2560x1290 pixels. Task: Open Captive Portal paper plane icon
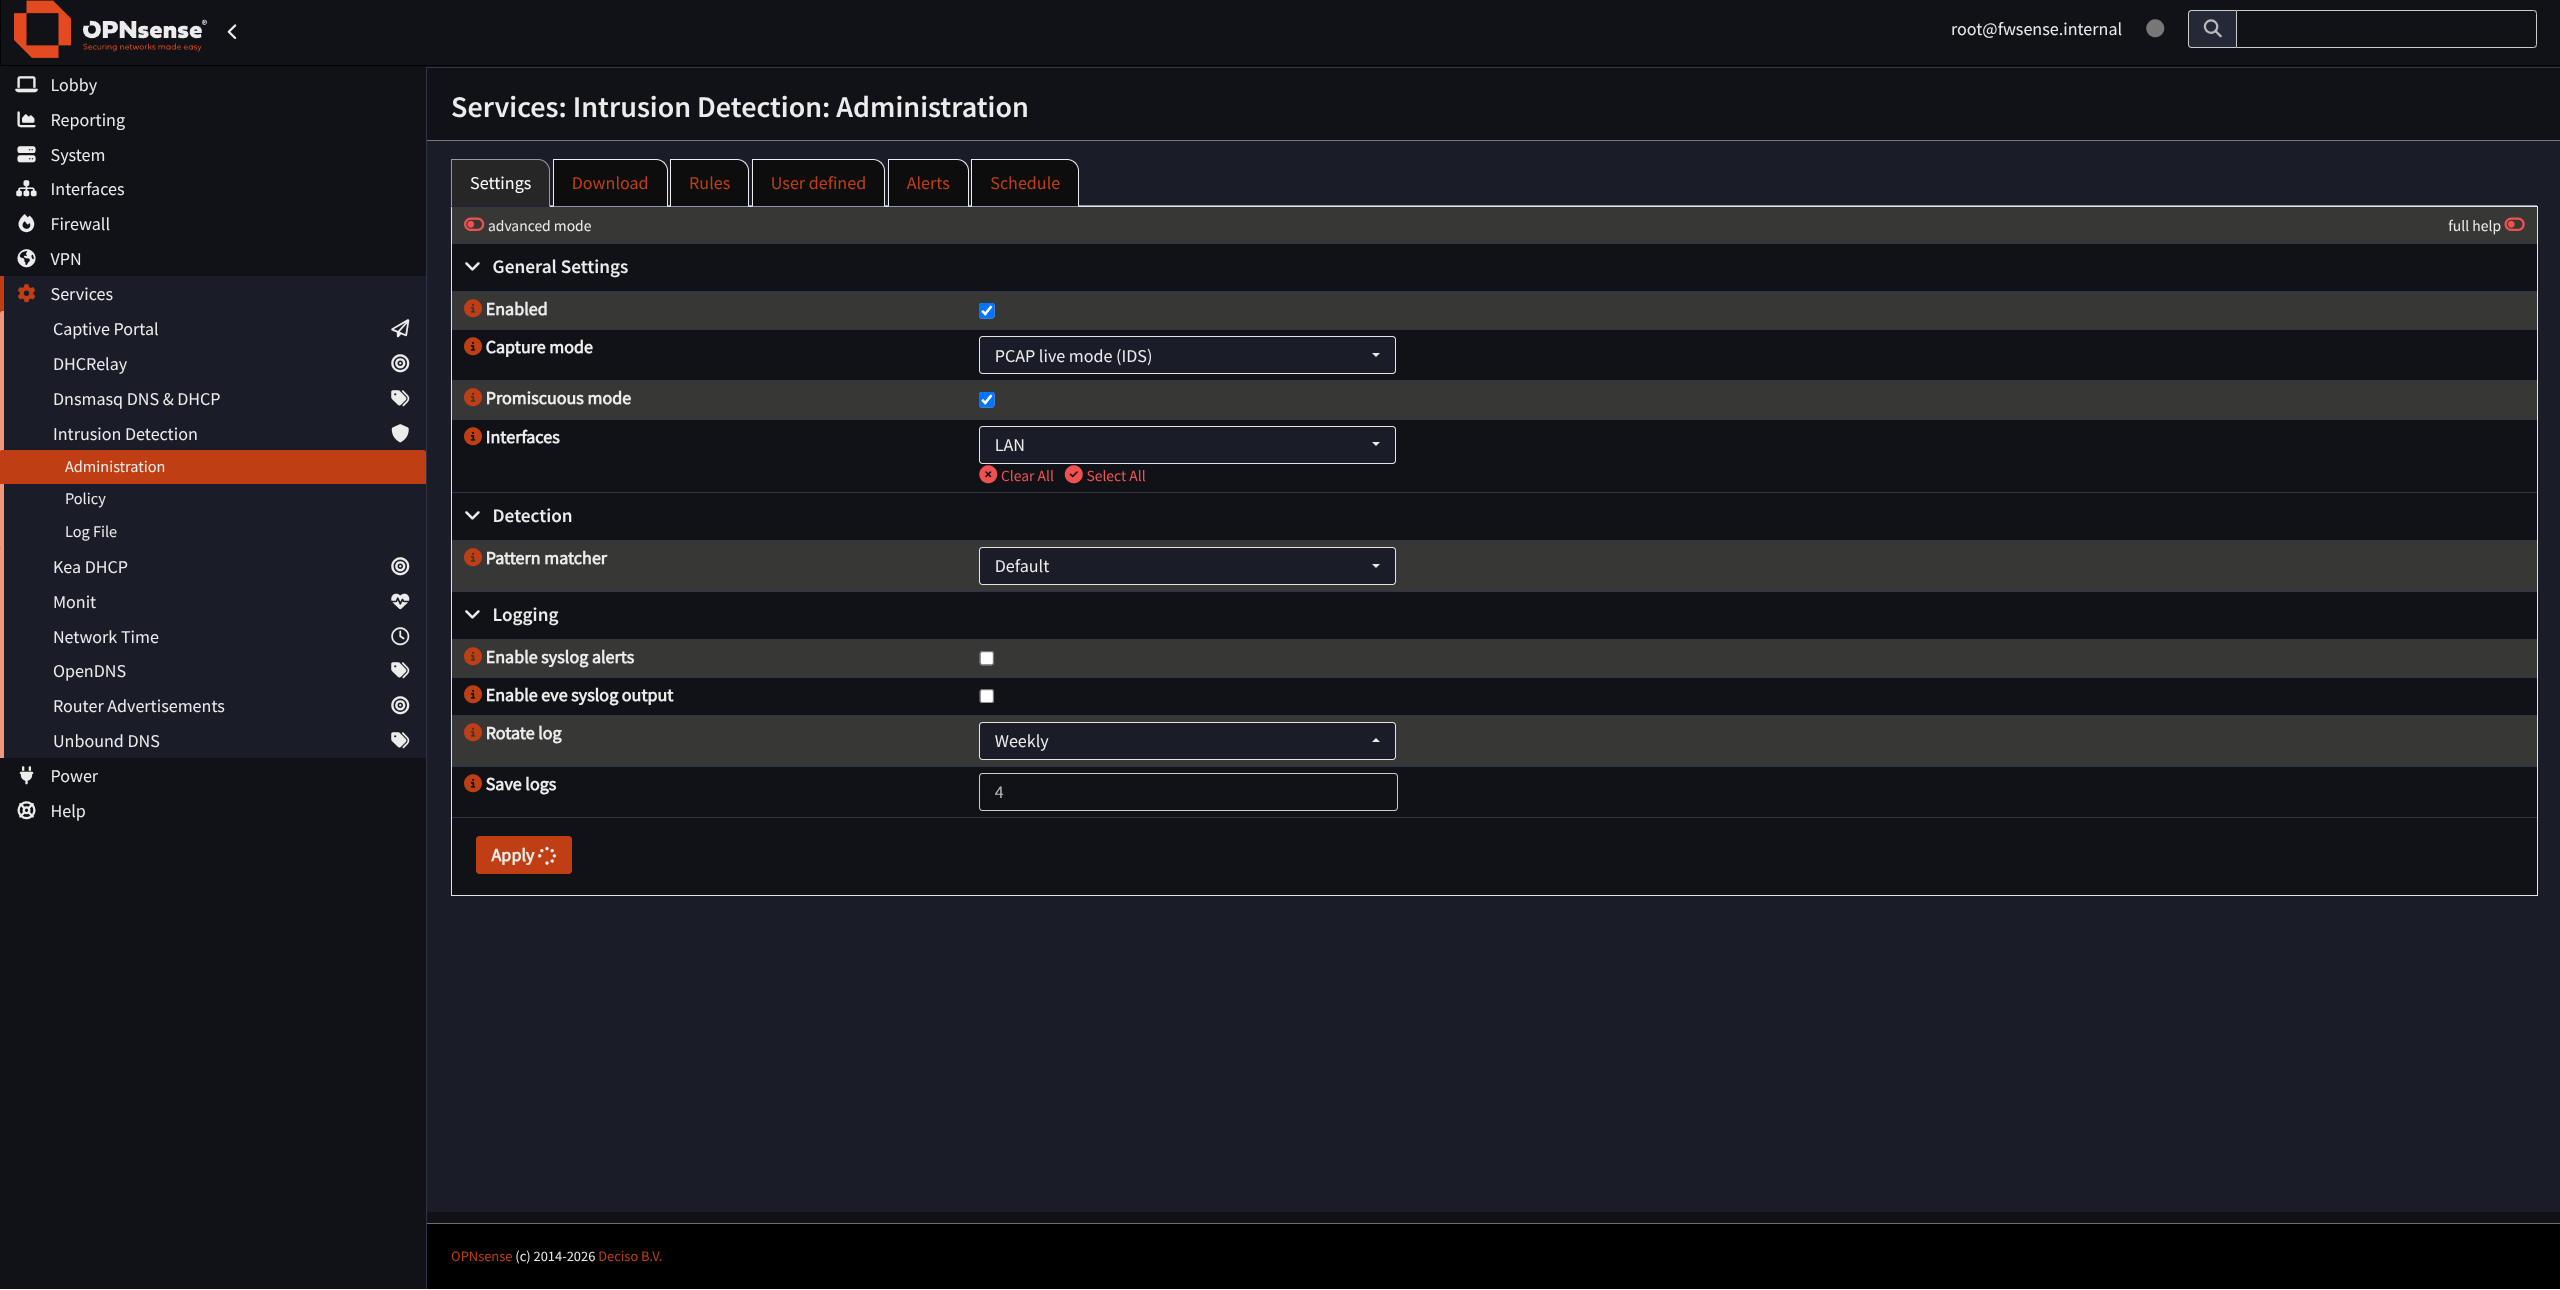point(400,329)
